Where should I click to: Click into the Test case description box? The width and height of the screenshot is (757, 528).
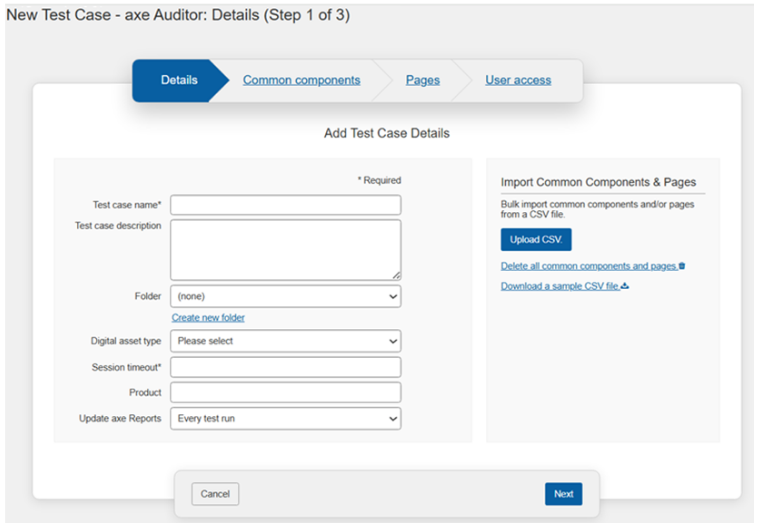285,249
